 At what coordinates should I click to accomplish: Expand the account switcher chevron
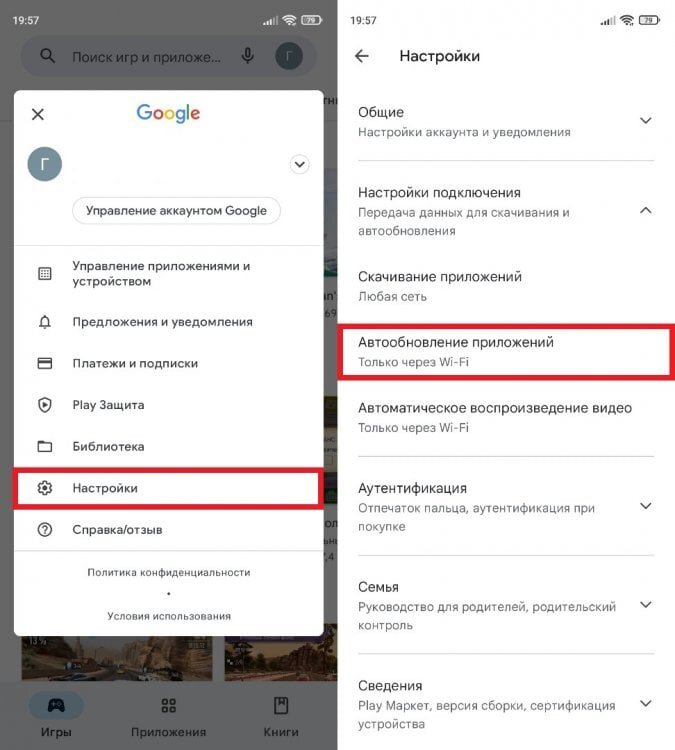[299, 165]
